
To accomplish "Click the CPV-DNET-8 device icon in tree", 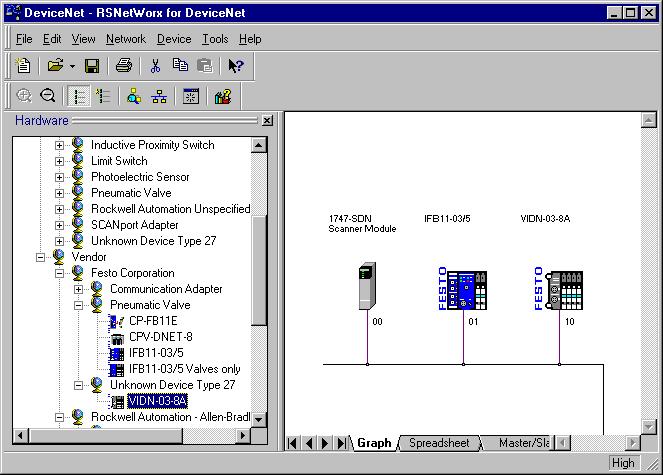I will point(117,338).
